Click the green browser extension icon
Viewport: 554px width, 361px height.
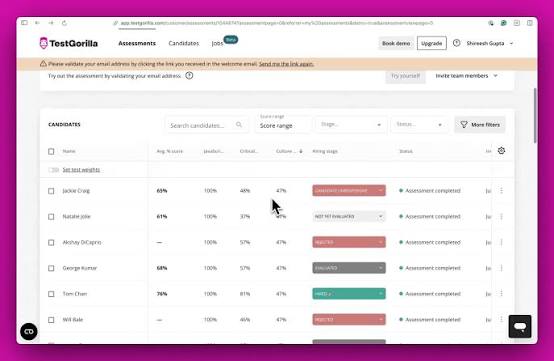pos(503,23)
